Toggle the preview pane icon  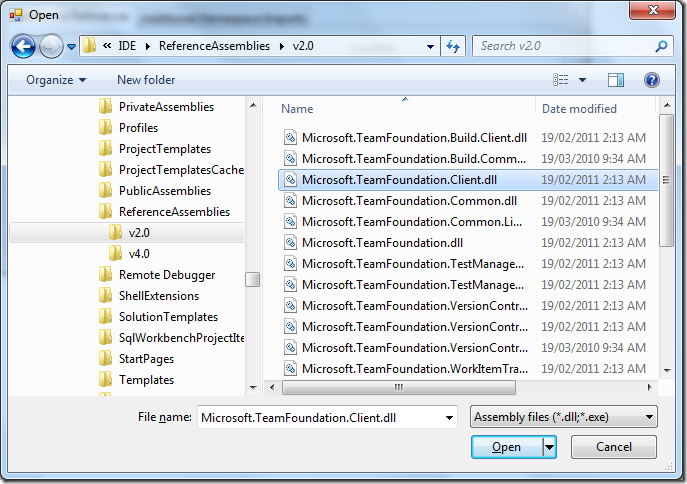[616, 80]
